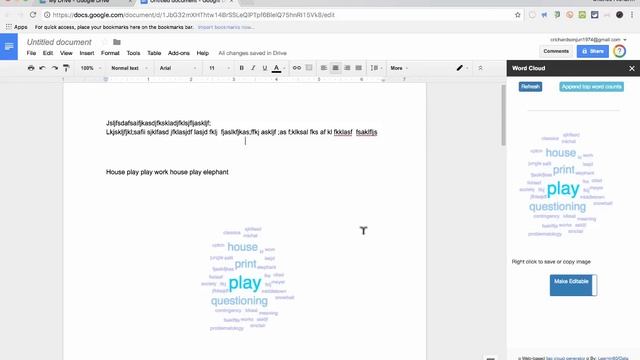The width and height of the screenshot is (640, 360).
Task: Redo the last action
Action: (x=54, y=68)
